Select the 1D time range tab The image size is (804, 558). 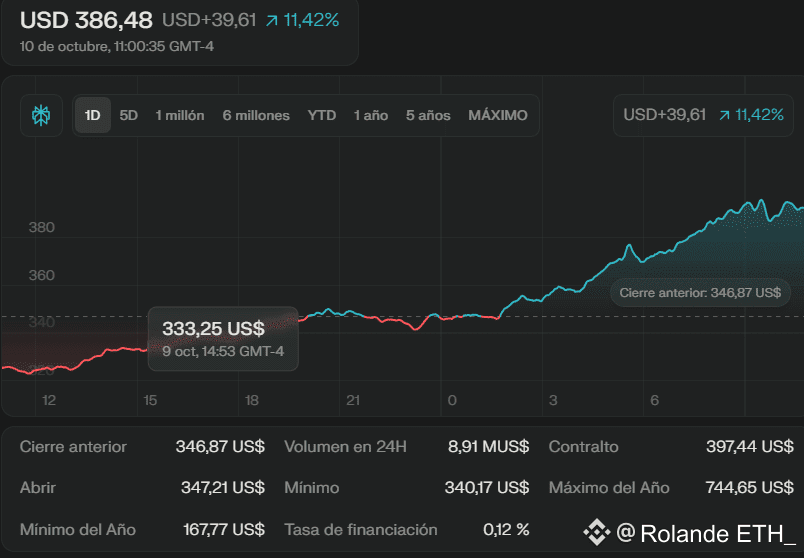[x=92, y=115]
